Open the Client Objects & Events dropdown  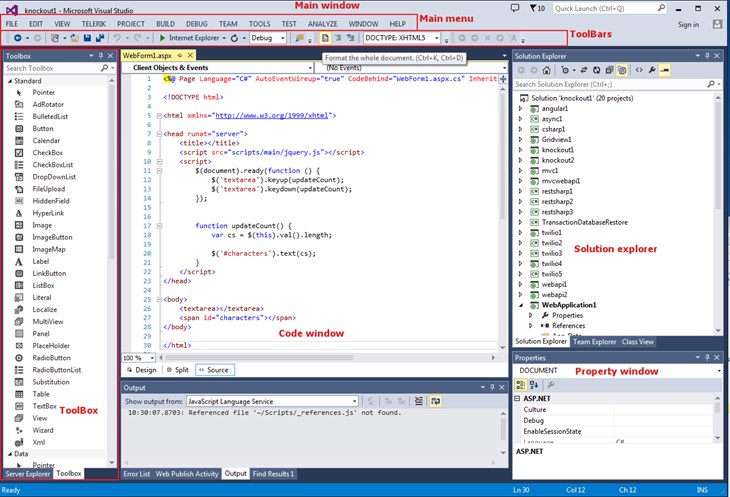click(x=218, y=67)
